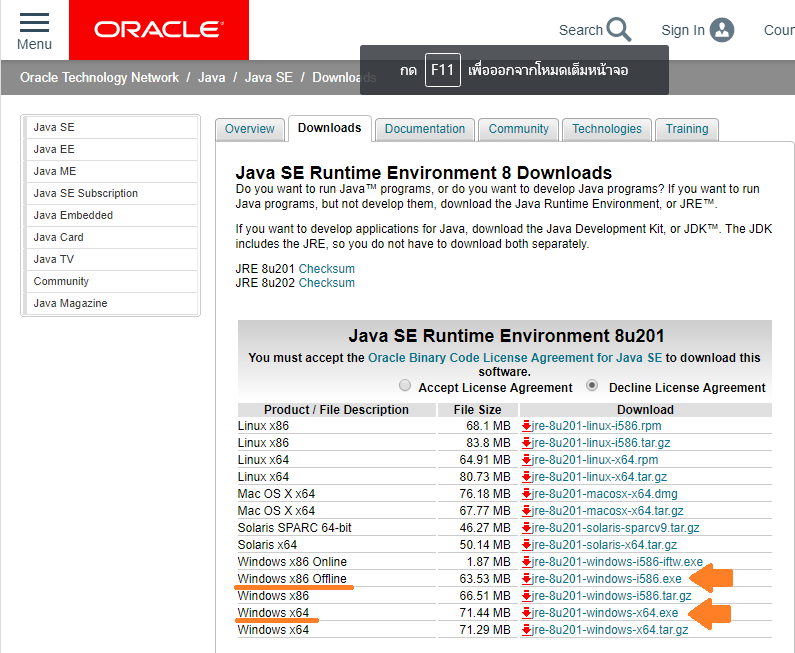Click Java SE breadcrumb link
795x653 pixels.
(269, 77)
